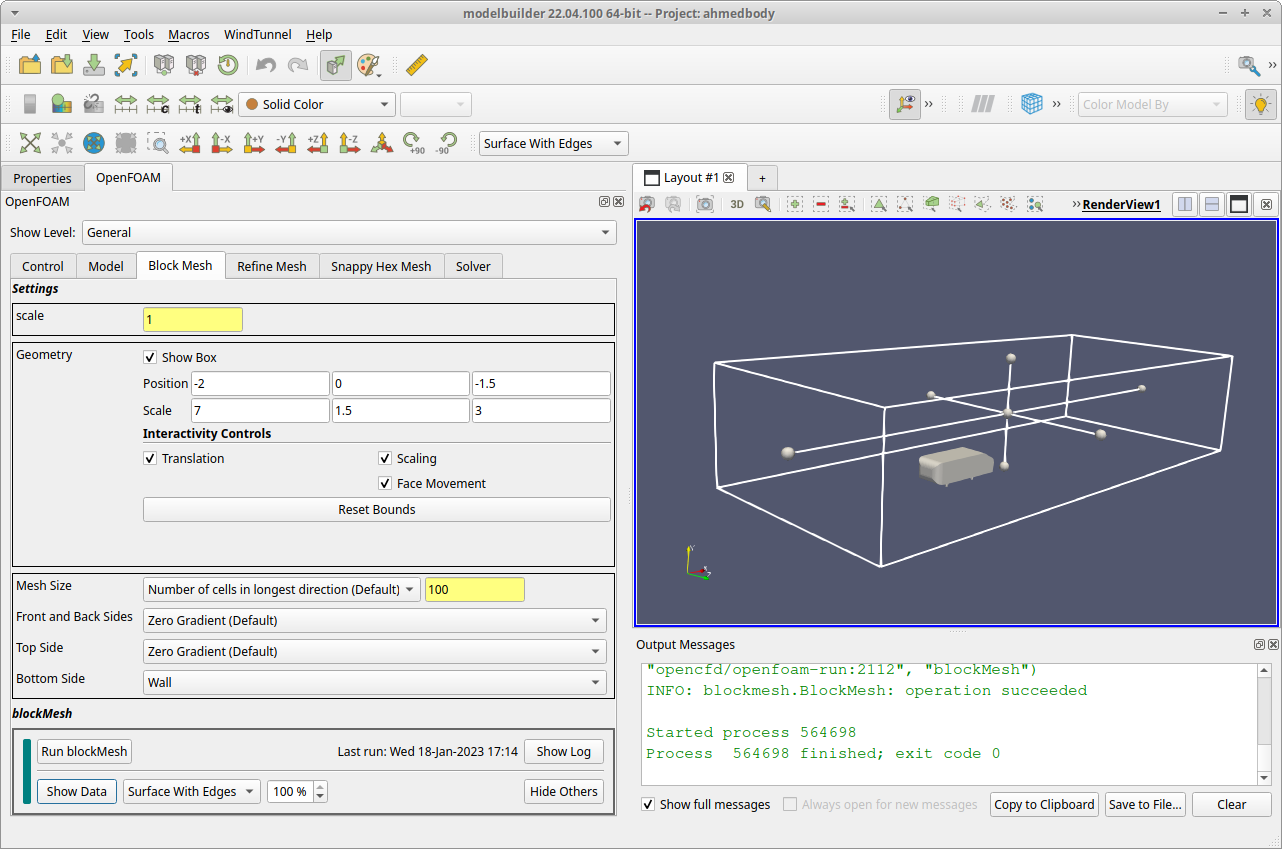Open the WindTunnel menu
Image resolution: width=1282 pixels, height=849 pixels.
[258, 34]
